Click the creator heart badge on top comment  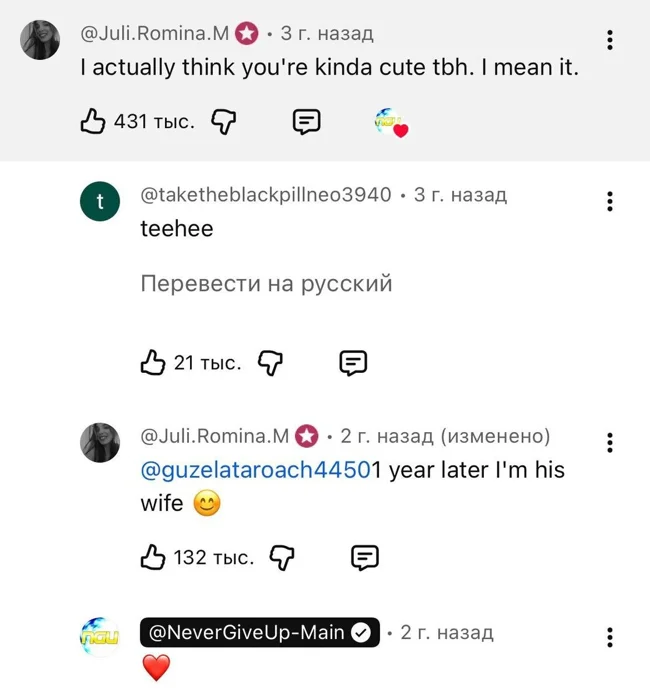[x=391, y=123]
